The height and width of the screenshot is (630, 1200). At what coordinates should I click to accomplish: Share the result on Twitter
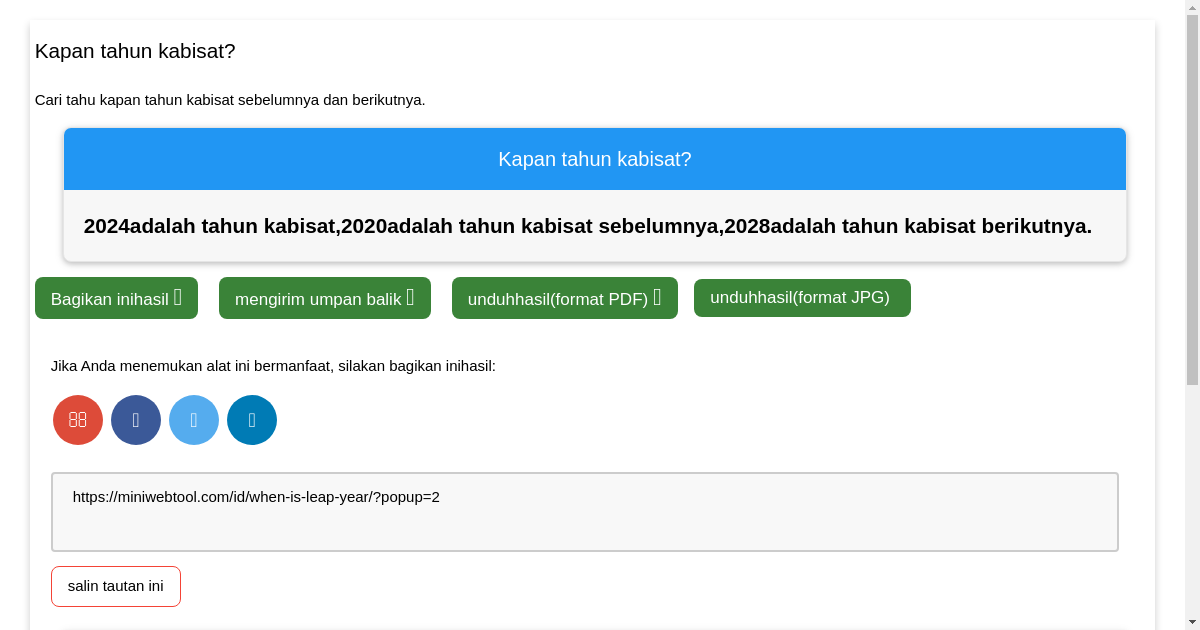(194, 420)
